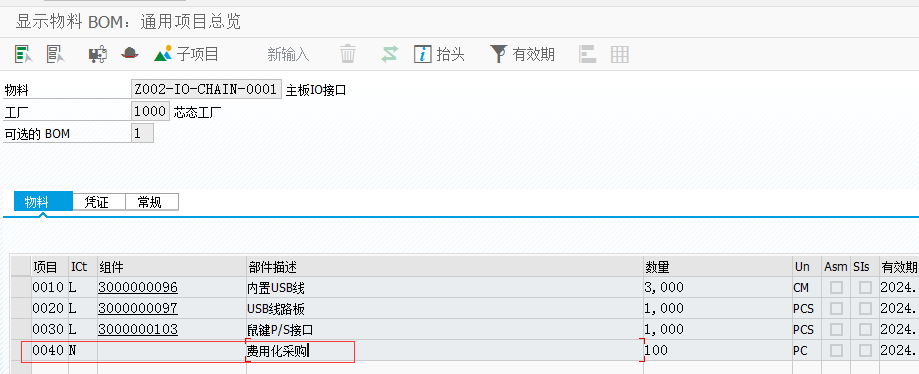Click 新输入 new entries button
919x374 pixels.
click(288, 55)
